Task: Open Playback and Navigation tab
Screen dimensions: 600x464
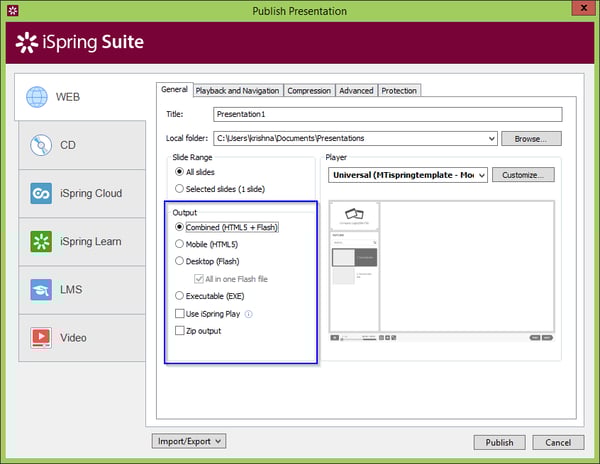Action: pyautogui.click(x=238, y=91)
